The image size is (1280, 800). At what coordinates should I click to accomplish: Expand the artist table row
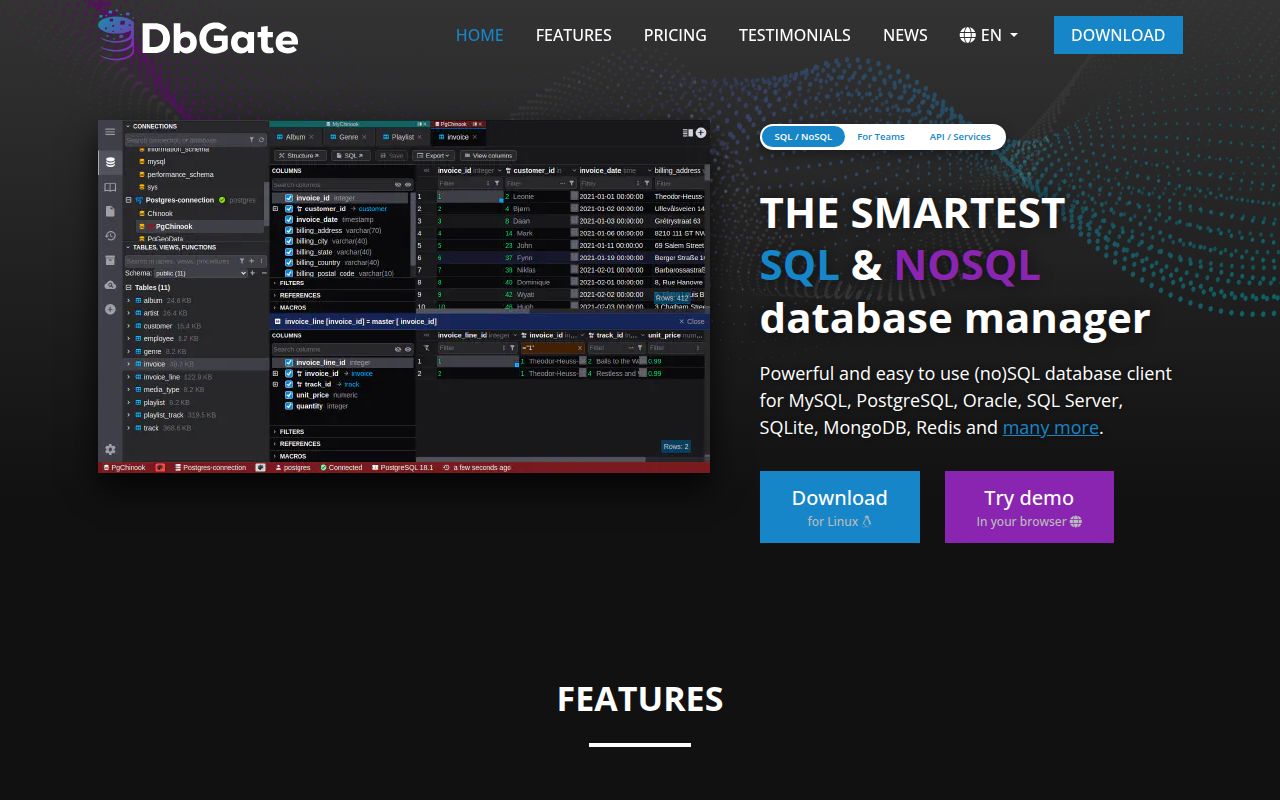pyautogui.click(x=129, y=313)
